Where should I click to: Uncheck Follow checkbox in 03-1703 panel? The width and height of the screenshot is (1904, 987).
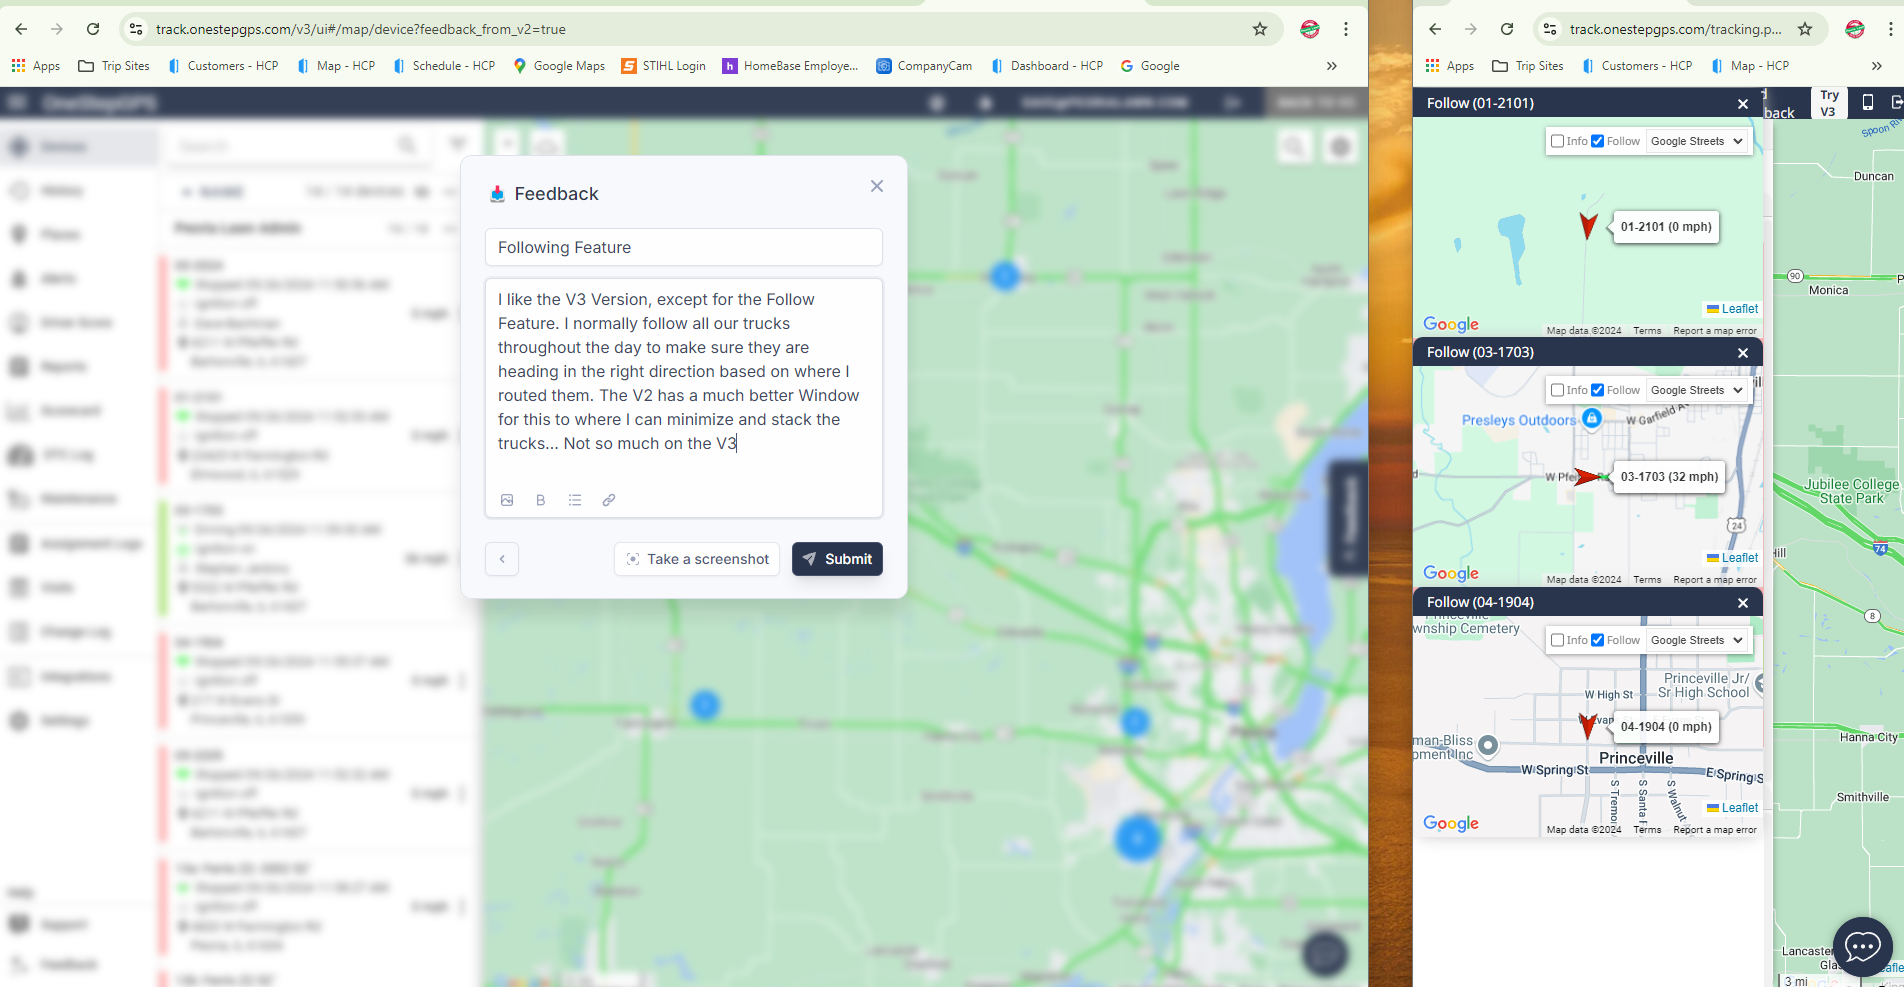click(1597, 390)
